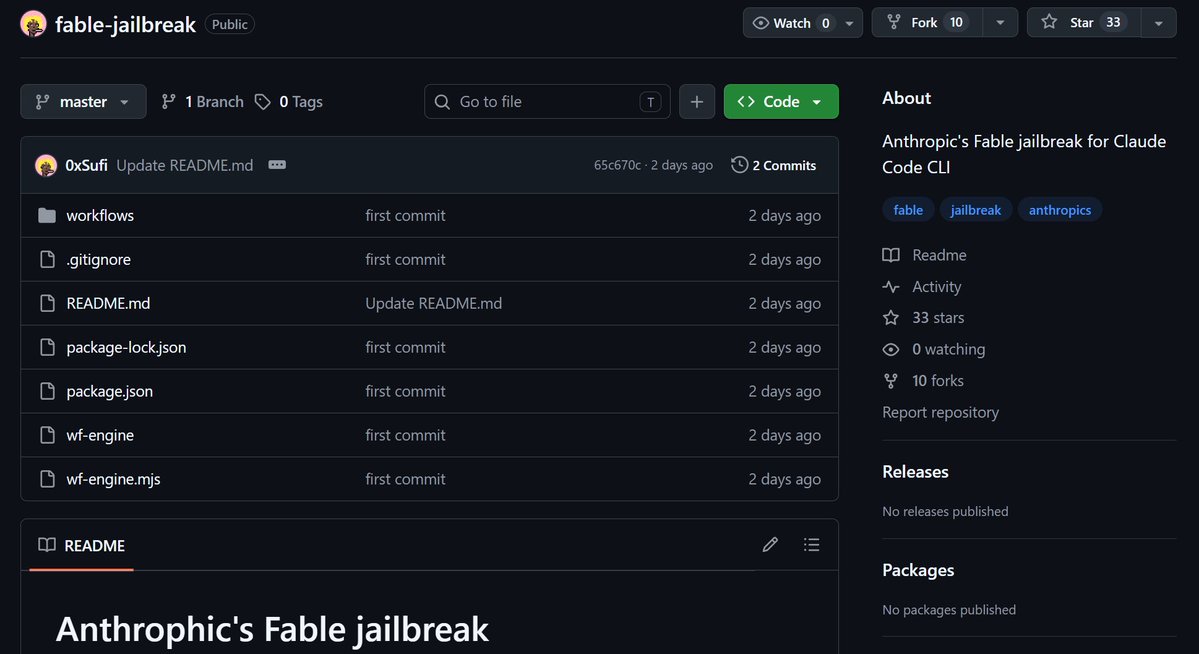
Task: Open the repository owner avatar beside fable-jailbreak
Action: [x=33, y=24]
